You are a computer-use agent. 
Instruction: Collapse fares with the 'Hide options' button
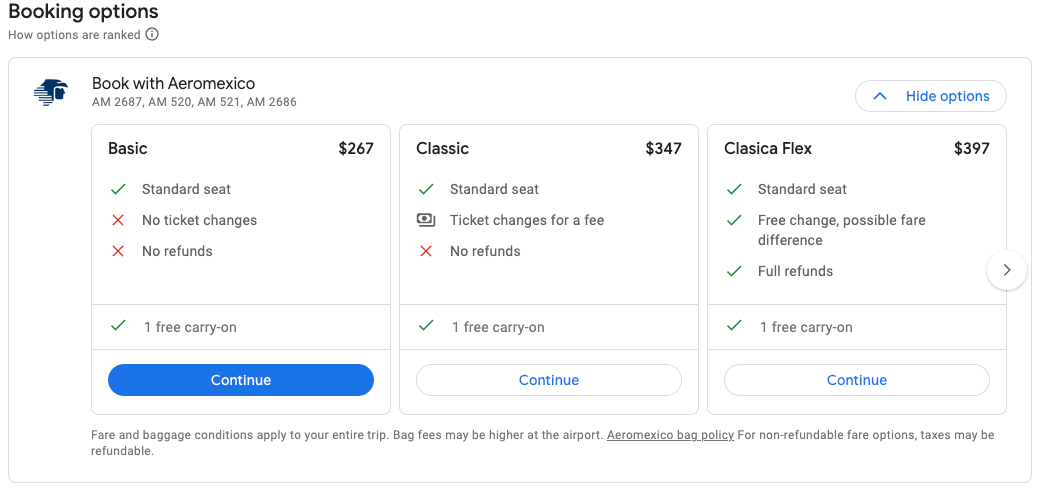(930, 96)
